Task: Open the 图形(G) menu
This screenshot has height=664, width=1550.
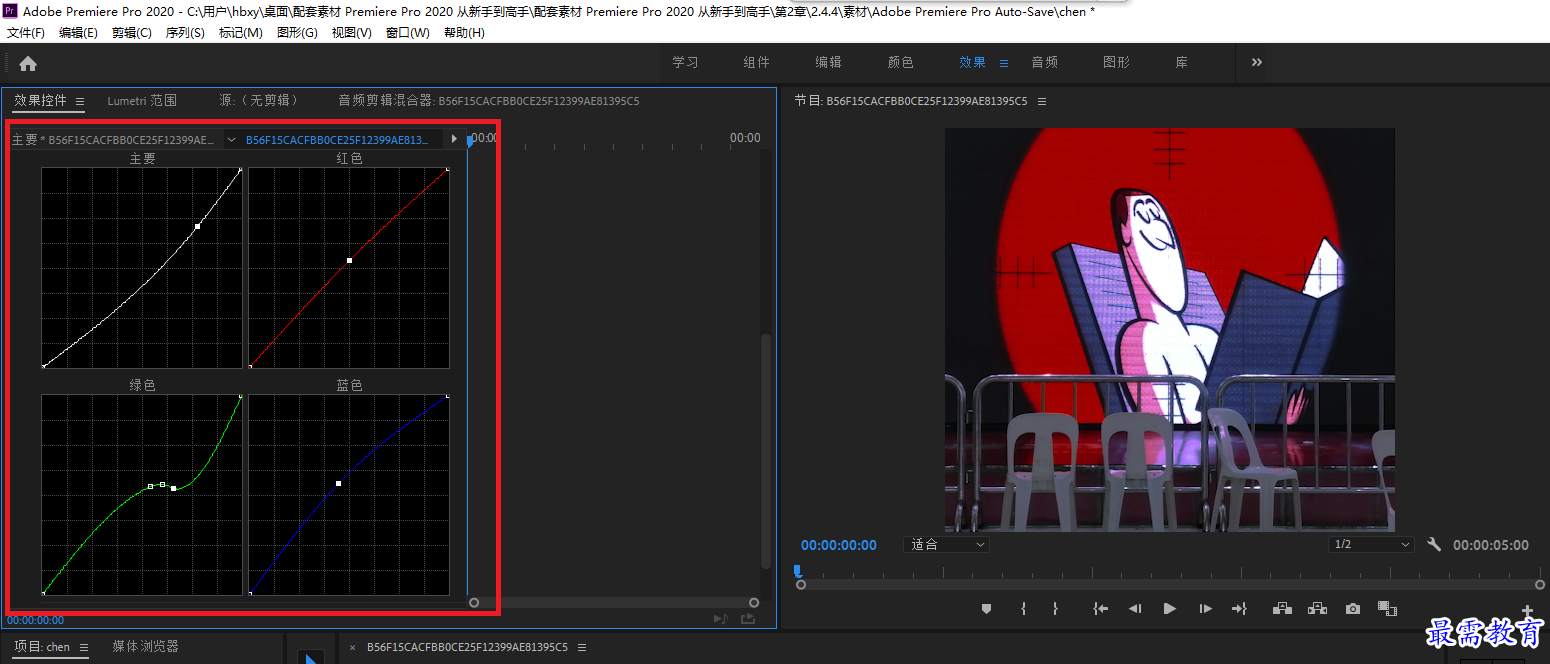Action: (x=297, y=33)
